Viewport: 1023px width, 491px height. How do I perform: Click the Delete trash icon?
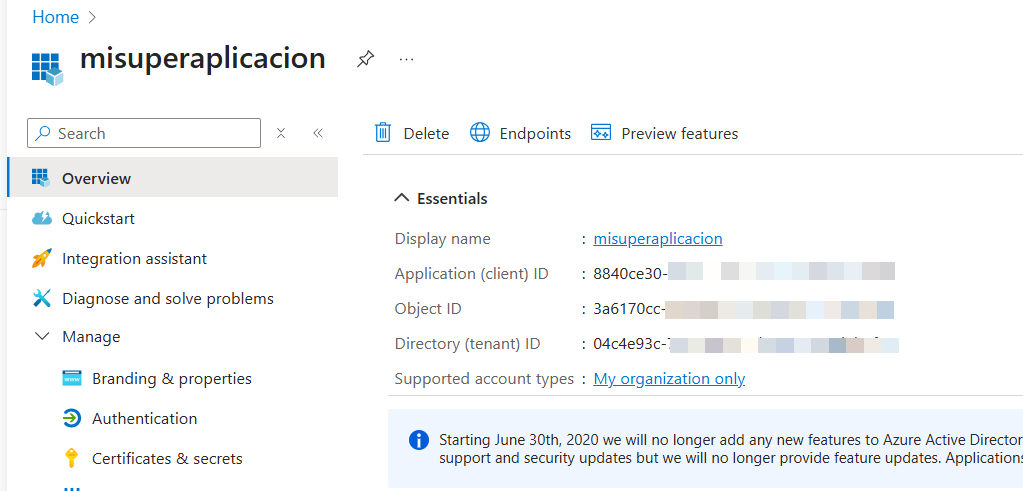click(382, 132)
